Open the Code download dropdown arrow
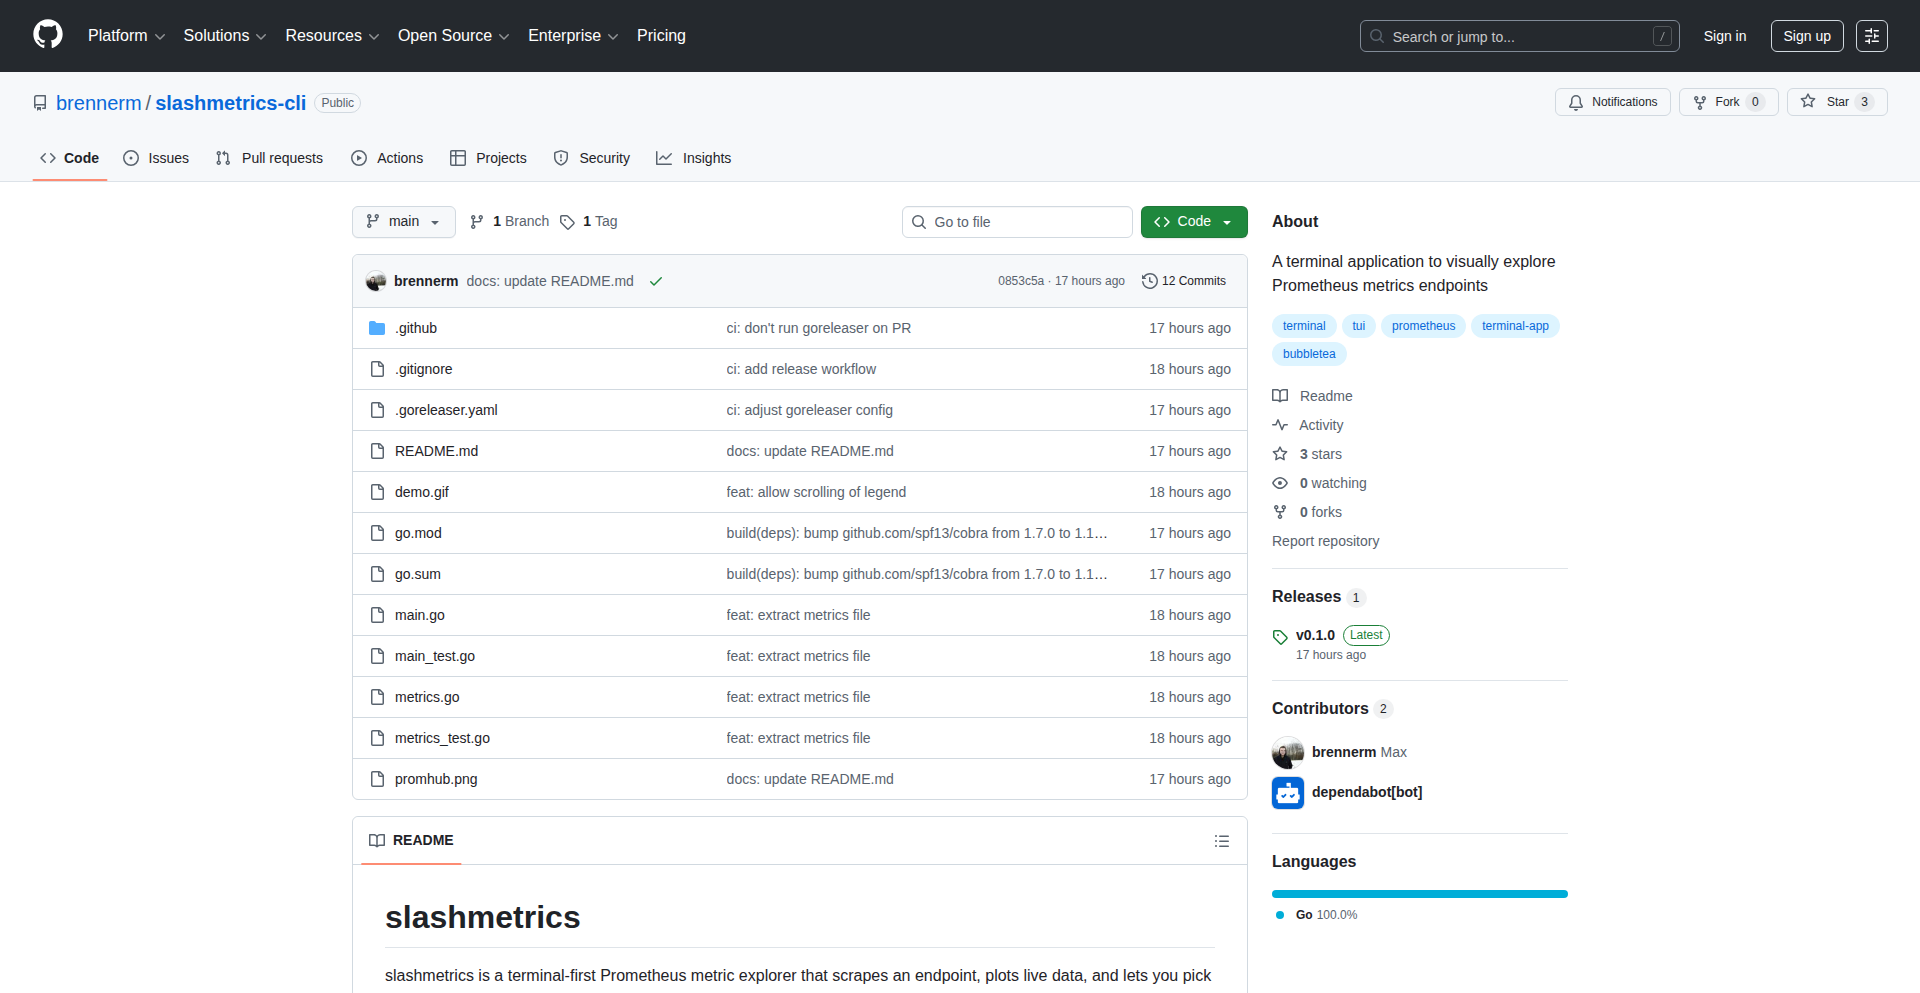The width and height of the screenshot is (1920, 993). 1230,221
